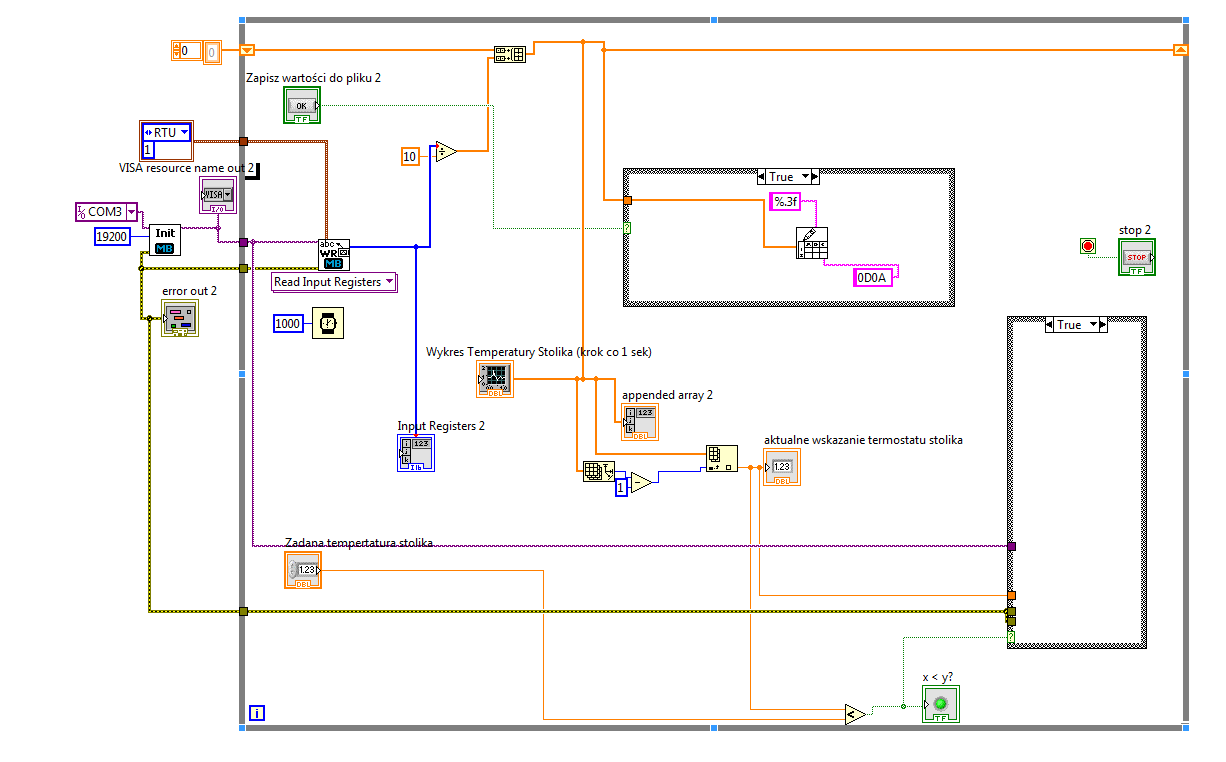Click the Wait (ms) timer clock icon
This screenshot has height=762, width=1226.
coord(327,323)
